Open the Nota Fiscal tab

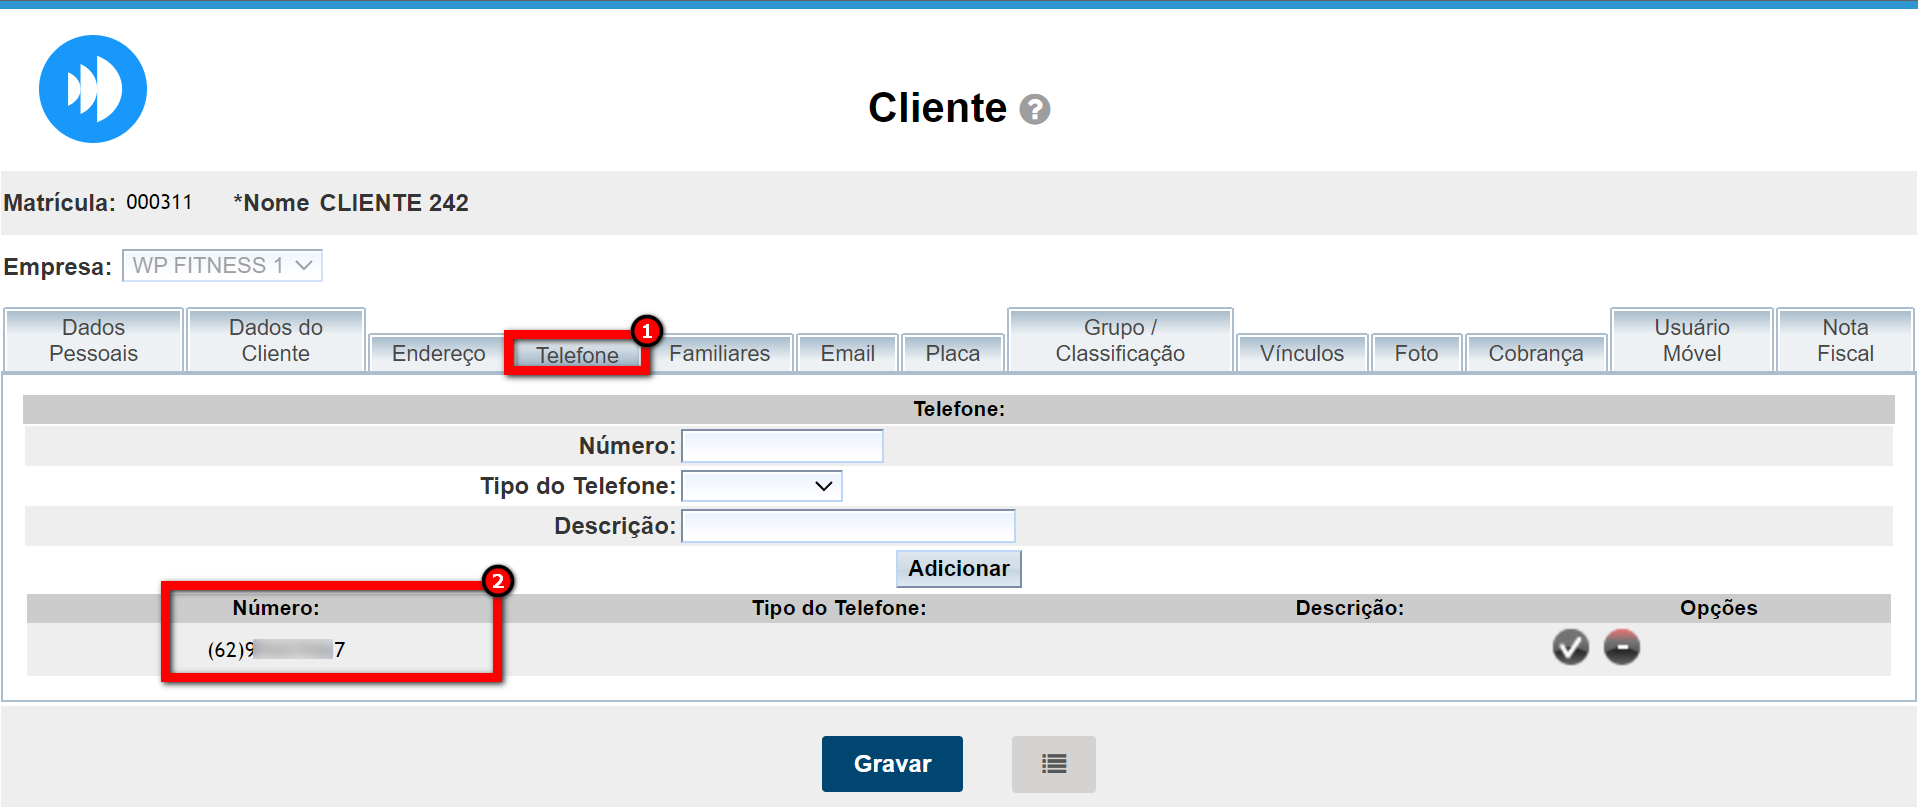point(1844,341)
